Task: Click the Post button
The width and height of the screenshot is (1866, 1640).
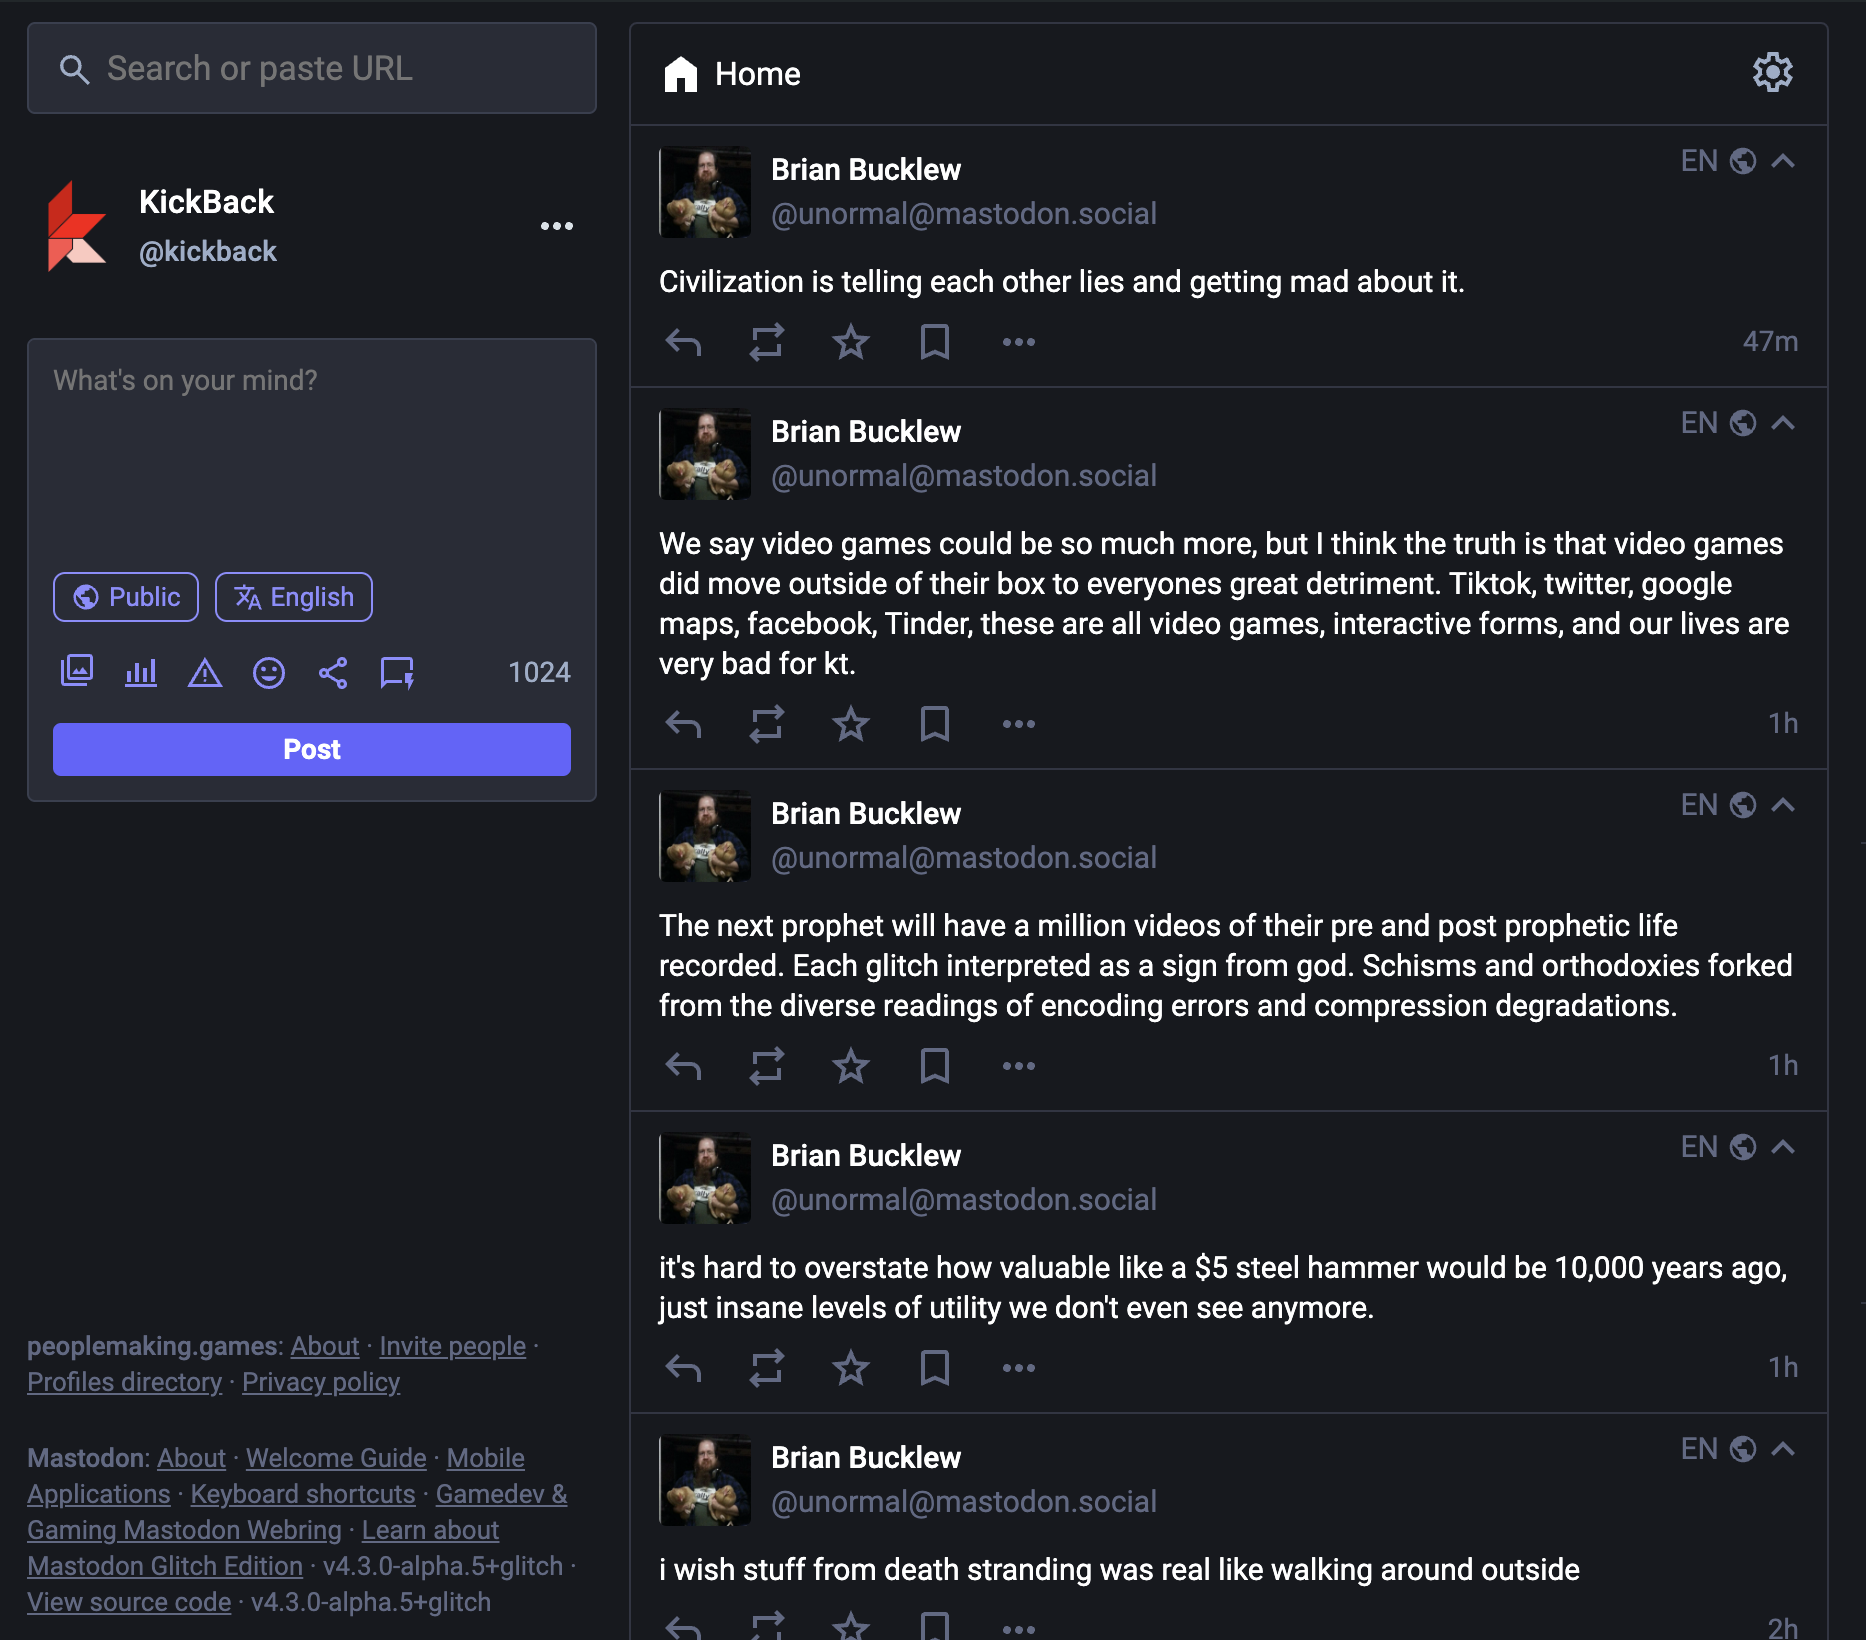Action: 311,749
